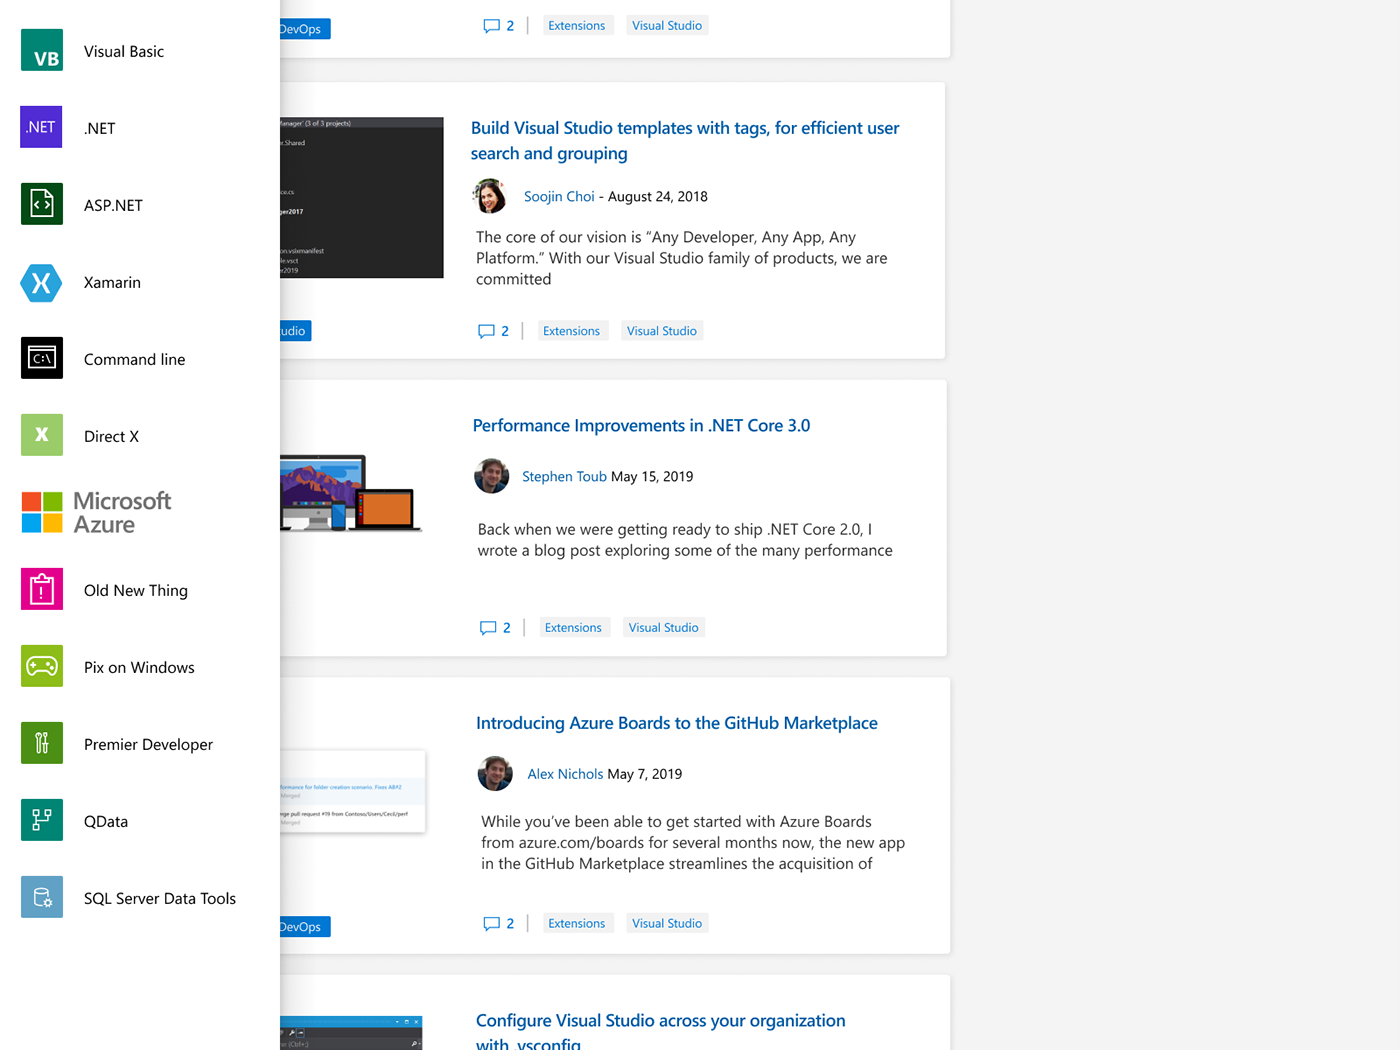The image size is (1400, 1050).
Task: Open Alex Nichols' avatar photo
Action: (495, 773)
